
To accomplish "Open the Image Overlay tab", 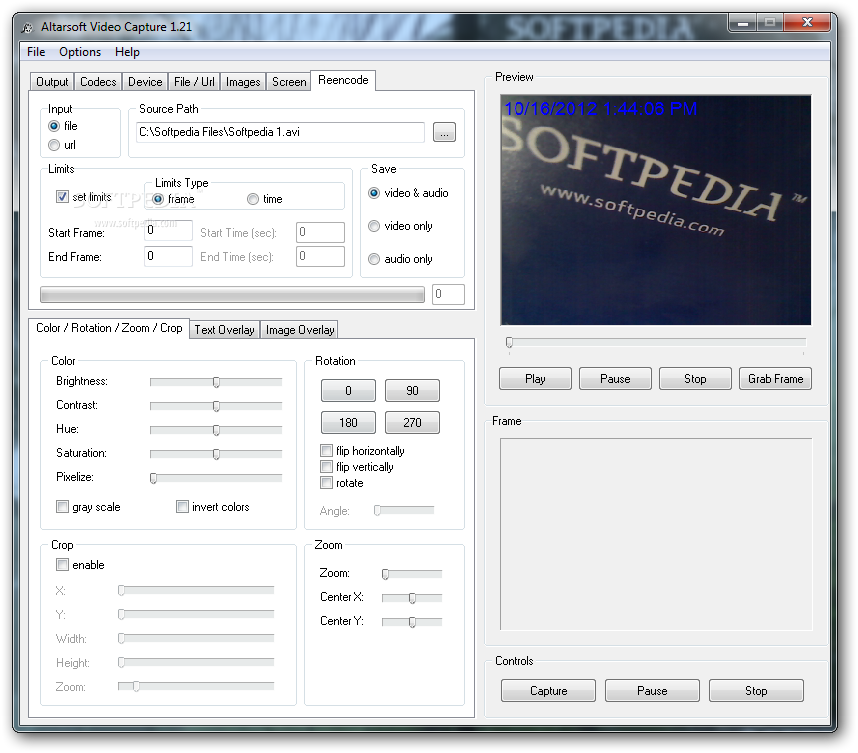I will (300, 330).
